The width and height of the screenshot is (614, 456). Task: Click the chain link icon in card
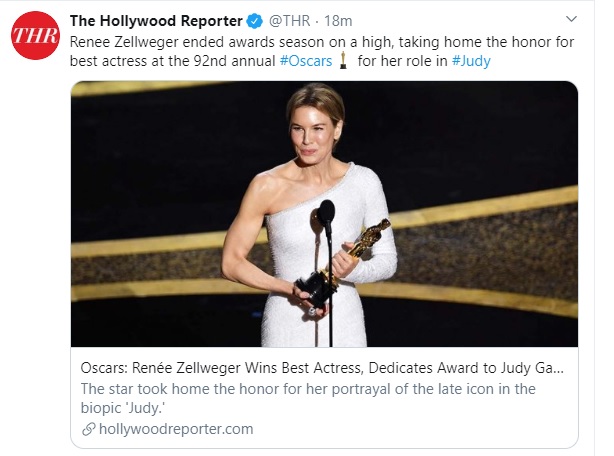point(88,429)
